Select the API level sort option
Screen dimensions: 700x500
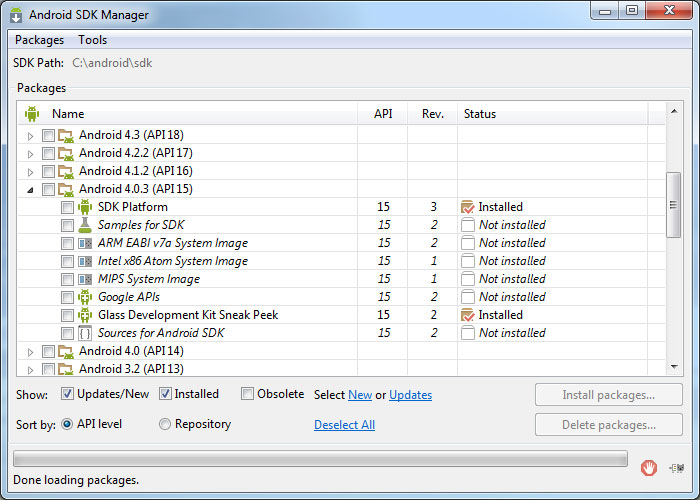point(67,424)
